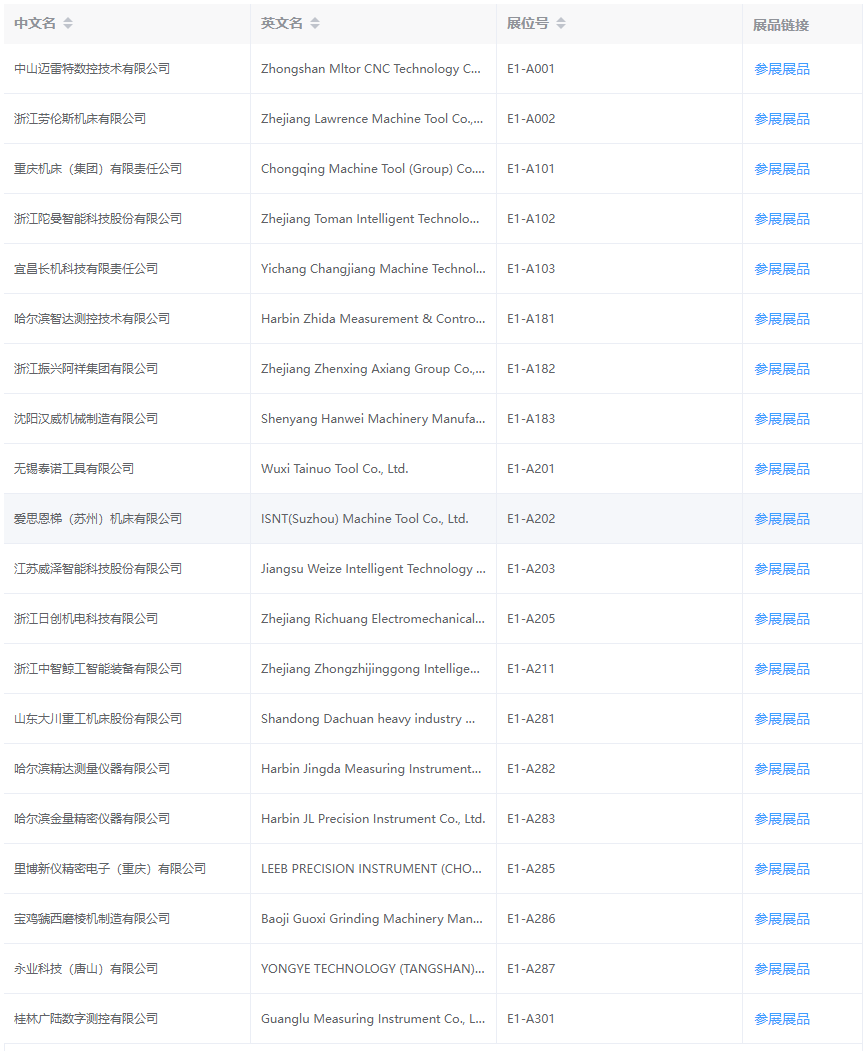This screenshot has width=866, height=1051.
Task: Click booth number E1-A211
Action: (x=531, y=668)
